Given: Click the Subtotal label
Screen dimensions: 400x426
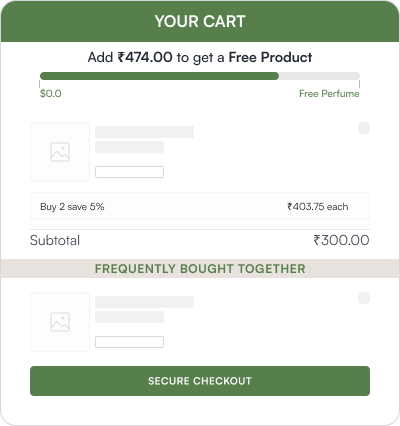Looking at the screenshot, I should (x=55, y=240).
